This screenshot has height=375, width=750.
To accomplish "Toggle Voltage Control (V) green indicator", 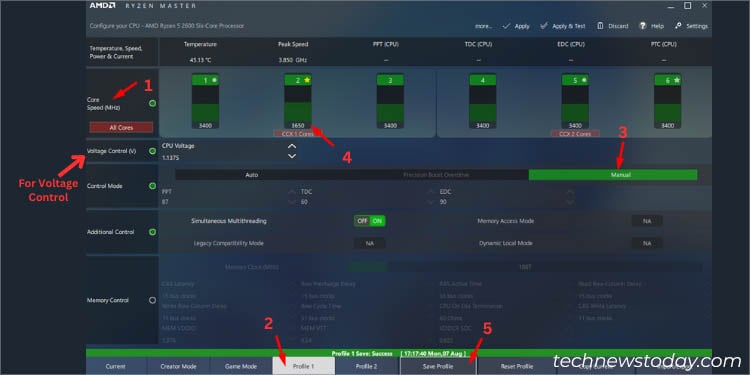I will (153, 151).
